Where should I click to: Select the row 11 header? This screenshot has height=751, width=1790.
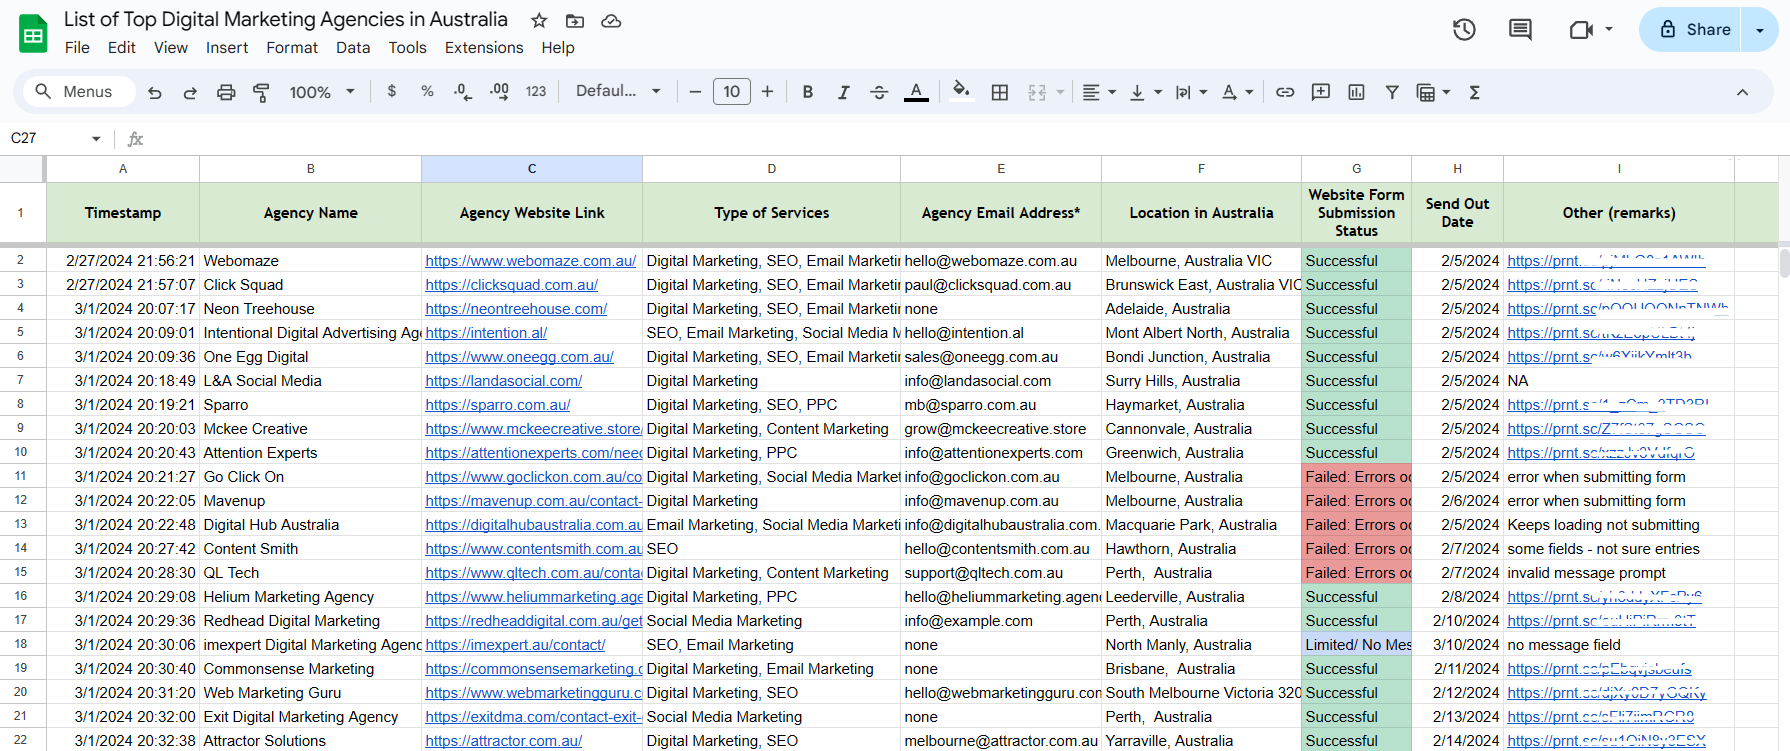(21, 477)
